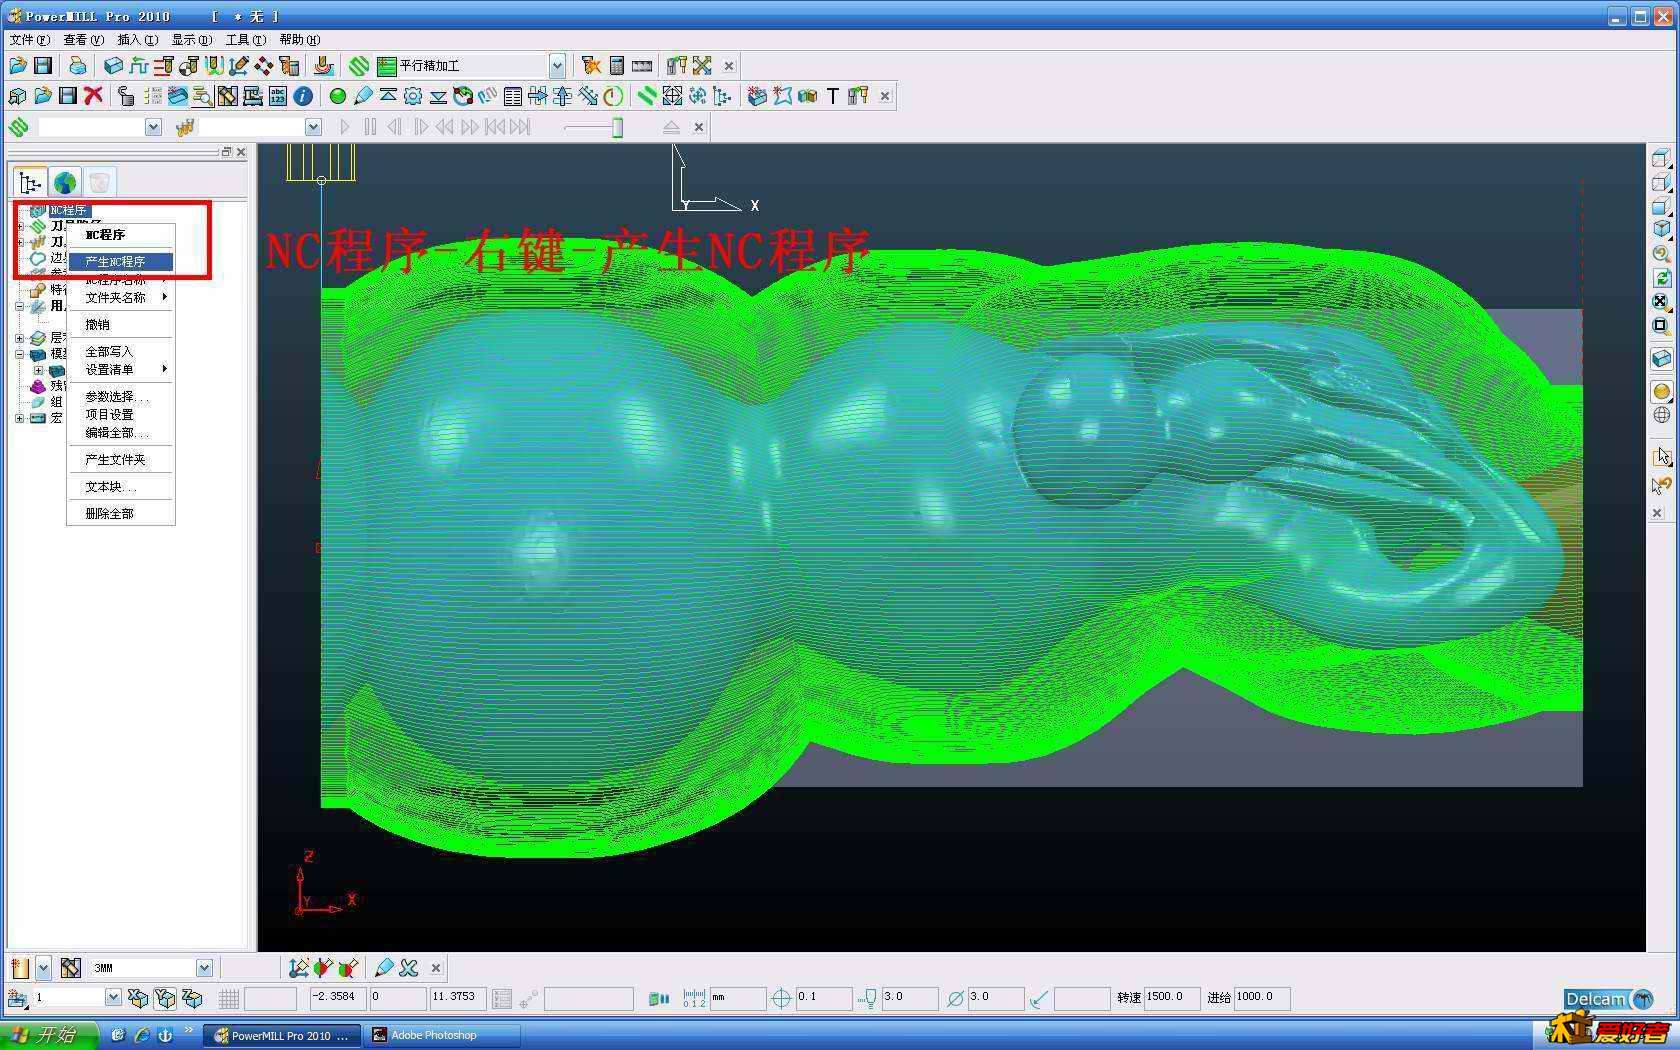
Task: Adjust the simulation speed slider
Action: (618, 128)
